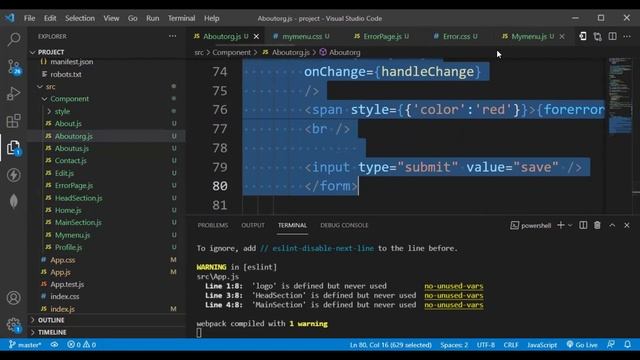This screenshot has width=640, height=360.
Task: Open the notifications bell
Action: click(627, 345)
